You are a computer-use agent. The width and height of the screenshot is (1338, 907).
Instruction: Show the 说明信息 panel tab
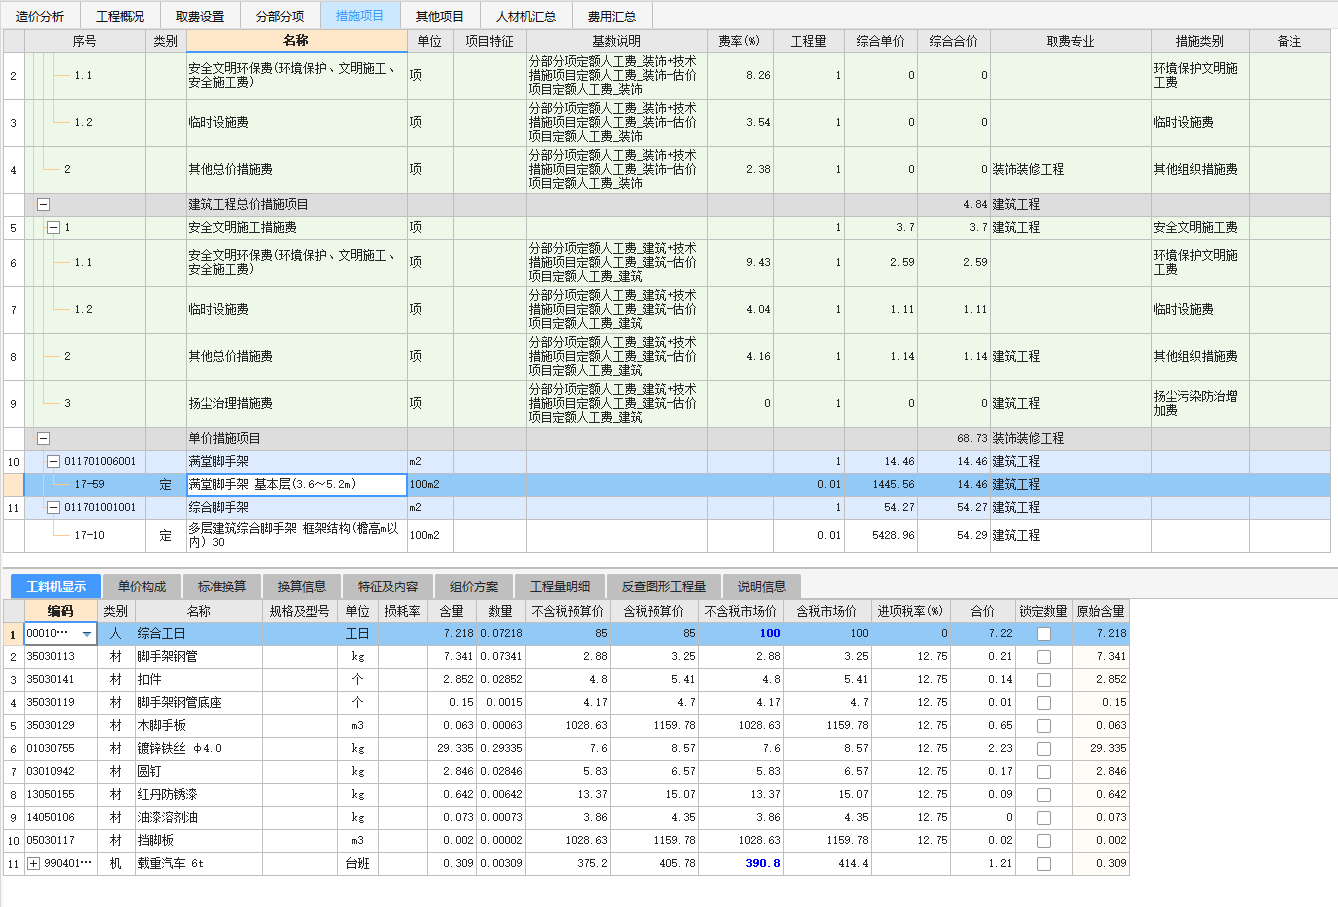pyautogui.click(x=762, y=586)
